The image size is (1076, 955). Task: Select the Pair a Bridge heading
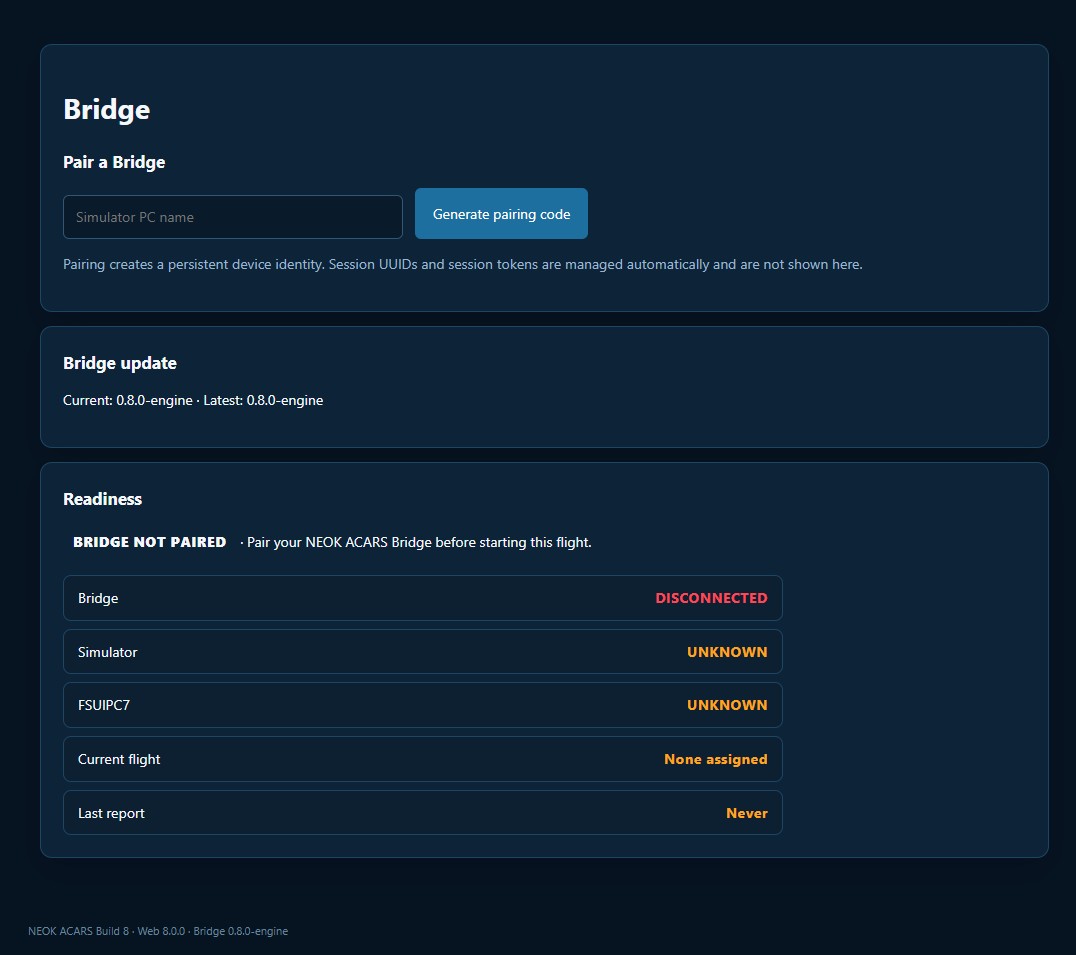coord(114,162)
